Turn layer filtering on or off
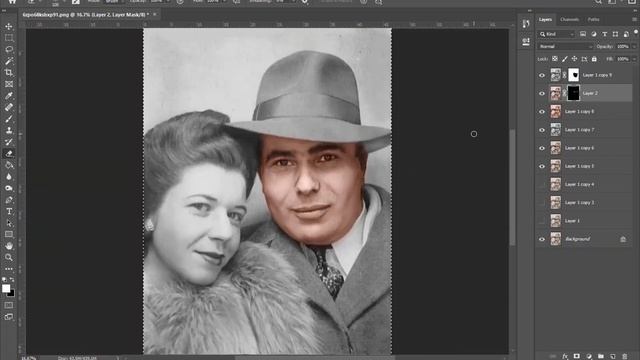Viewport: 640px width, 360px height. pos(636,32)
